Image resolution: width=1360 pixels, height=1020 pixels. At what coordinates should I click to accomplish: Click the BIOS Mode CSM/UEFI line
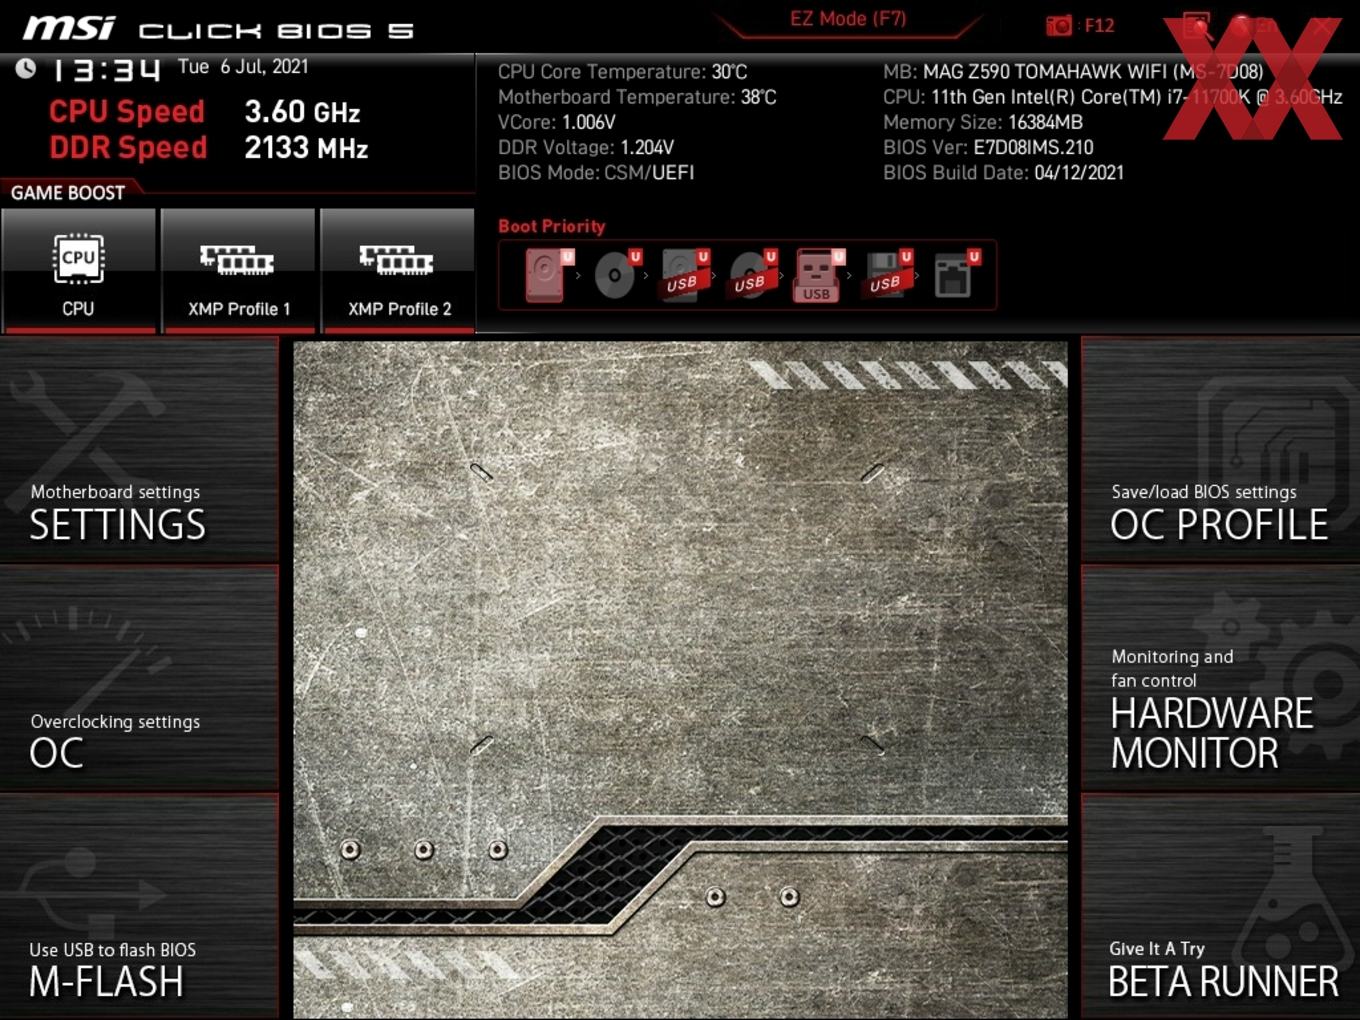596,172
